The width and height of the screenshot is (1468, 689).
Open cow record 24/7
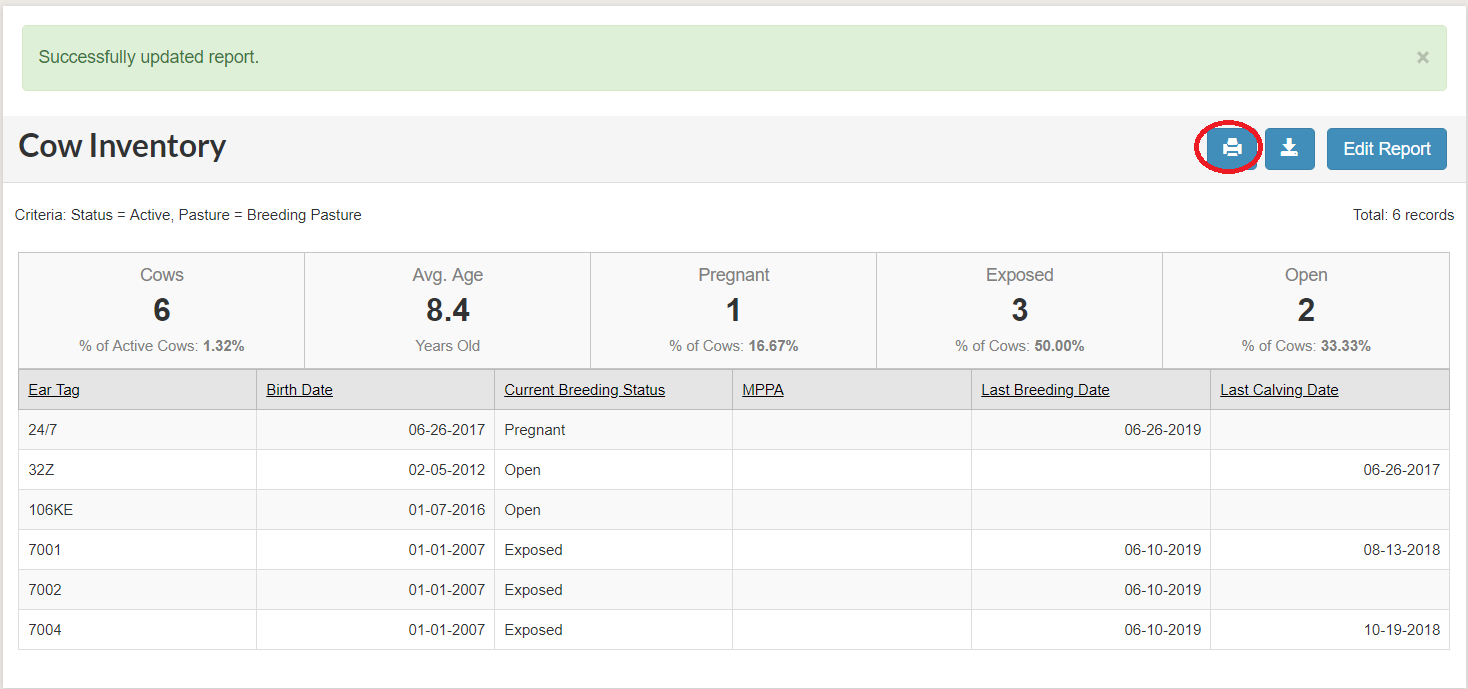39,429
